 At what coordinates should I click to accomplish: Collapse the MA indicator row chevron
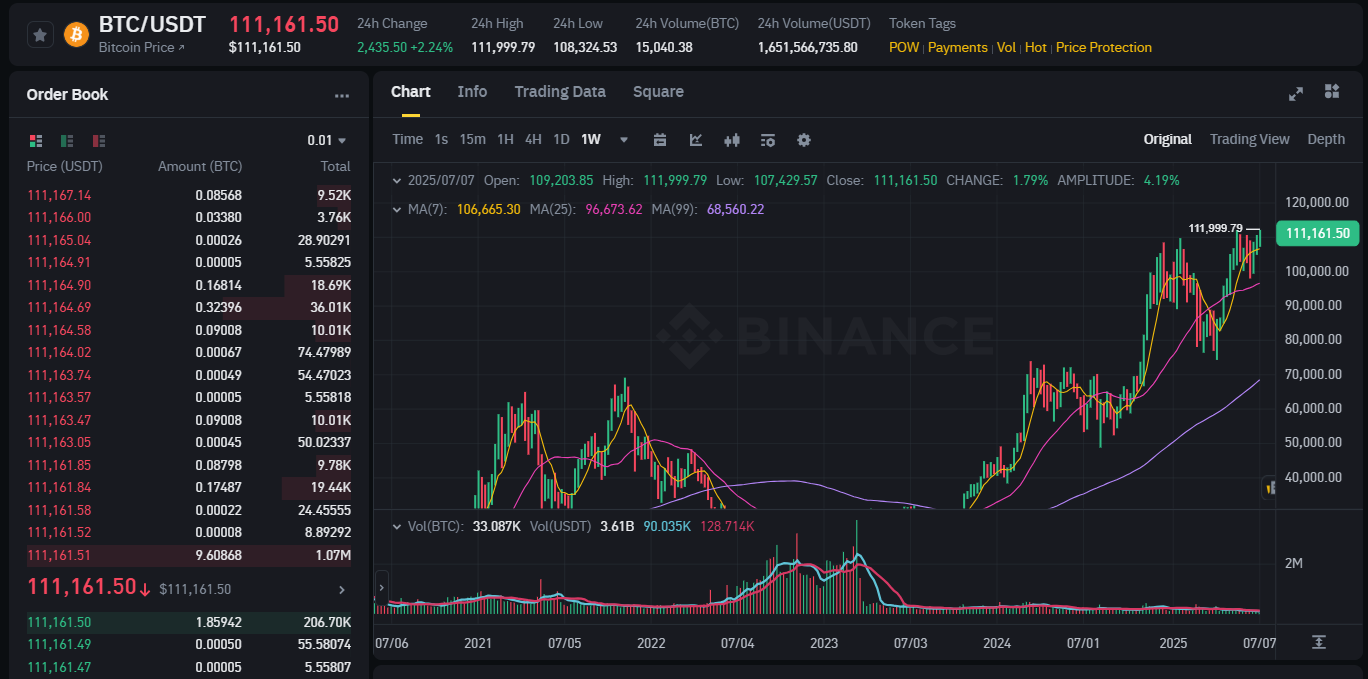[x=398, y=210]
